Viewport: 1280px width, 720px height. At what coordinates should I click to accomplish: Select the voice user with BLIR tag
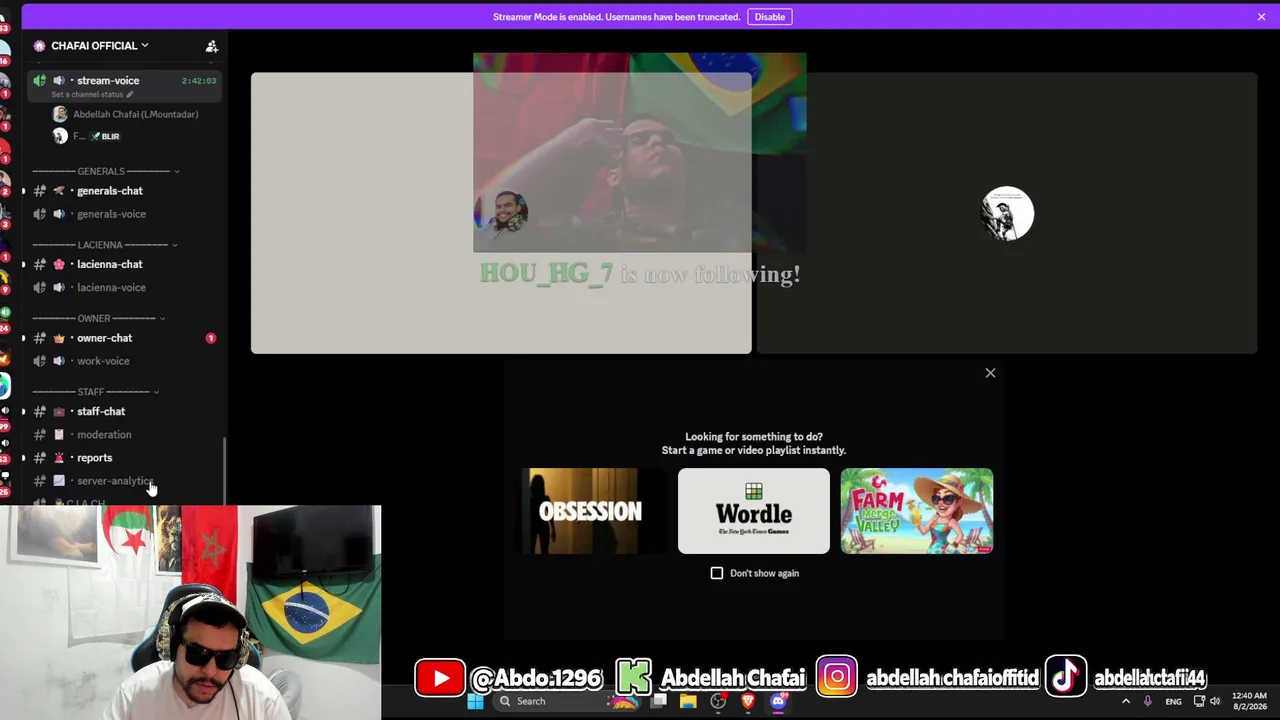[87, 136]
